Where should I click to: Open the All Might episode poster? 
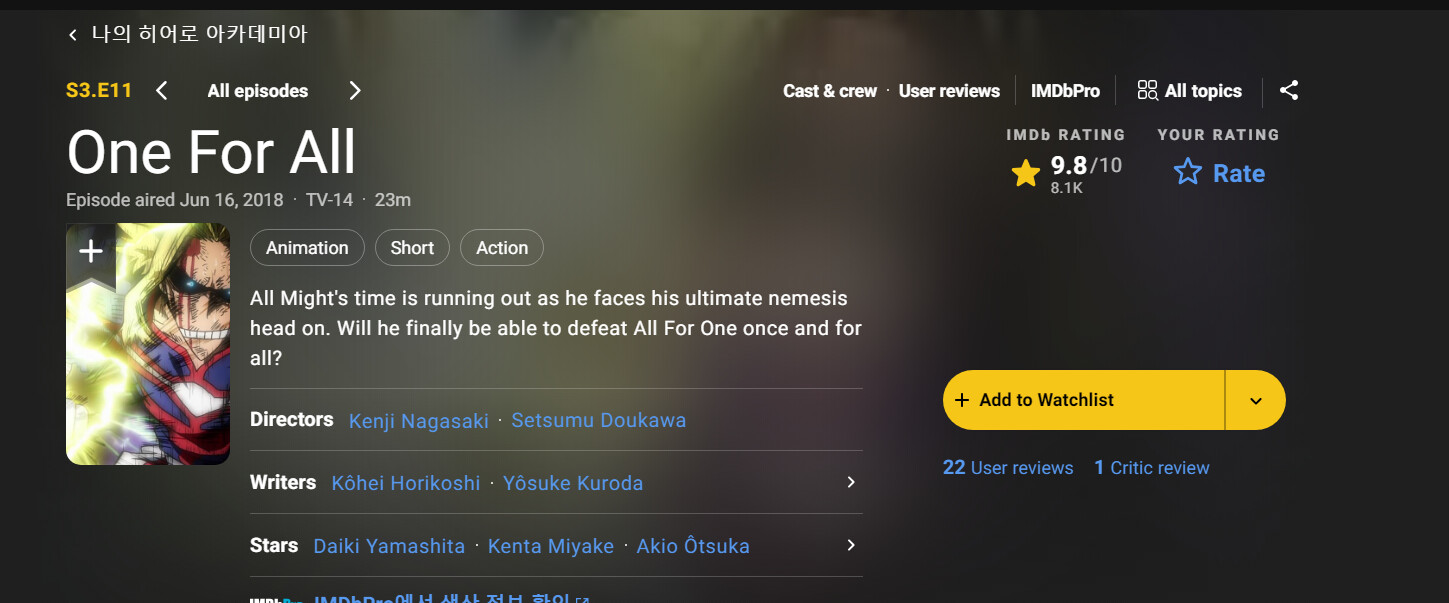148,344
